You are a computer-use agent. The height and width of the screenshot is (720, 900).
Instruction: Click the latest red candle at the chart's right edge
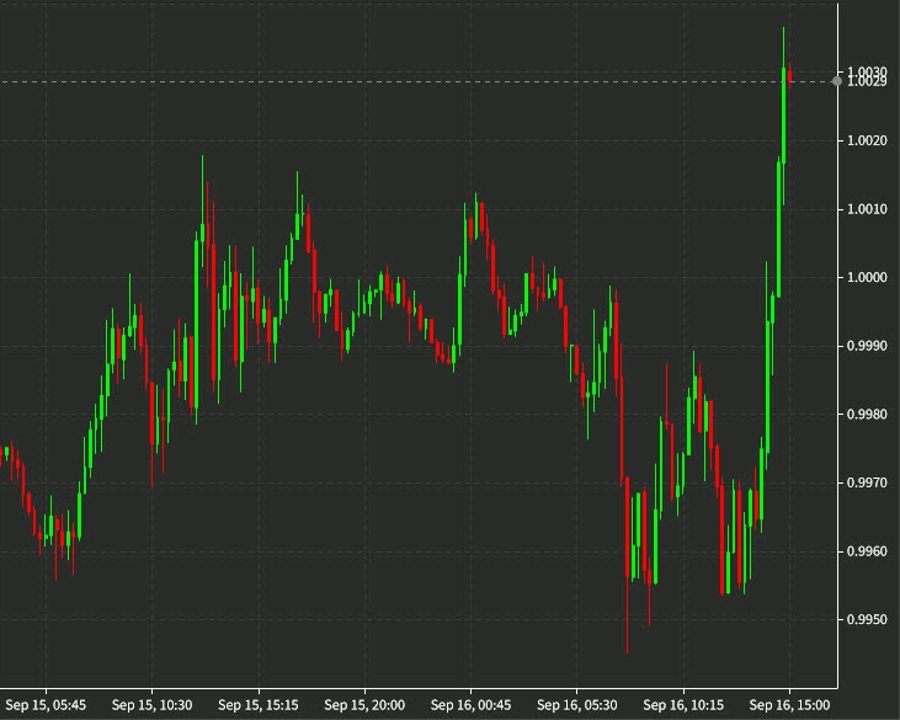click(x=790, y=75)
